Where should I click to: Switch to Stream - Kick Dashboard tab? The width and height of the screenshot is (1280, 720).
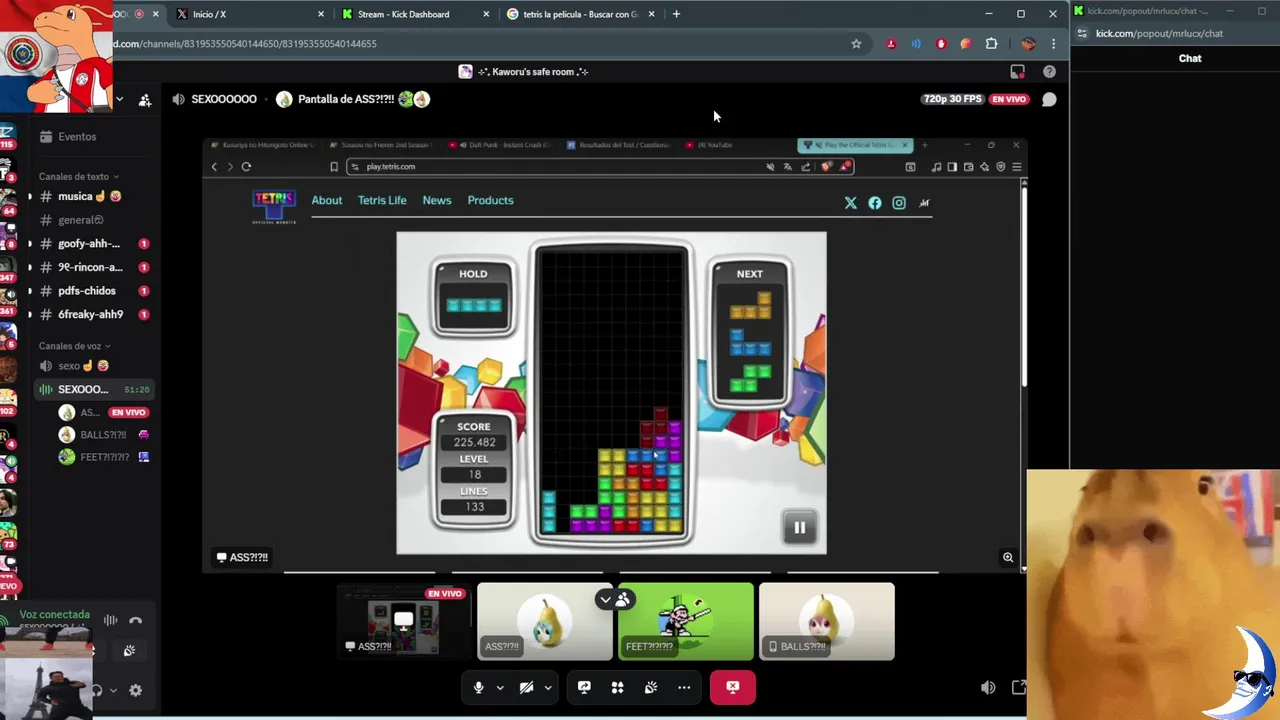(415, 14)
